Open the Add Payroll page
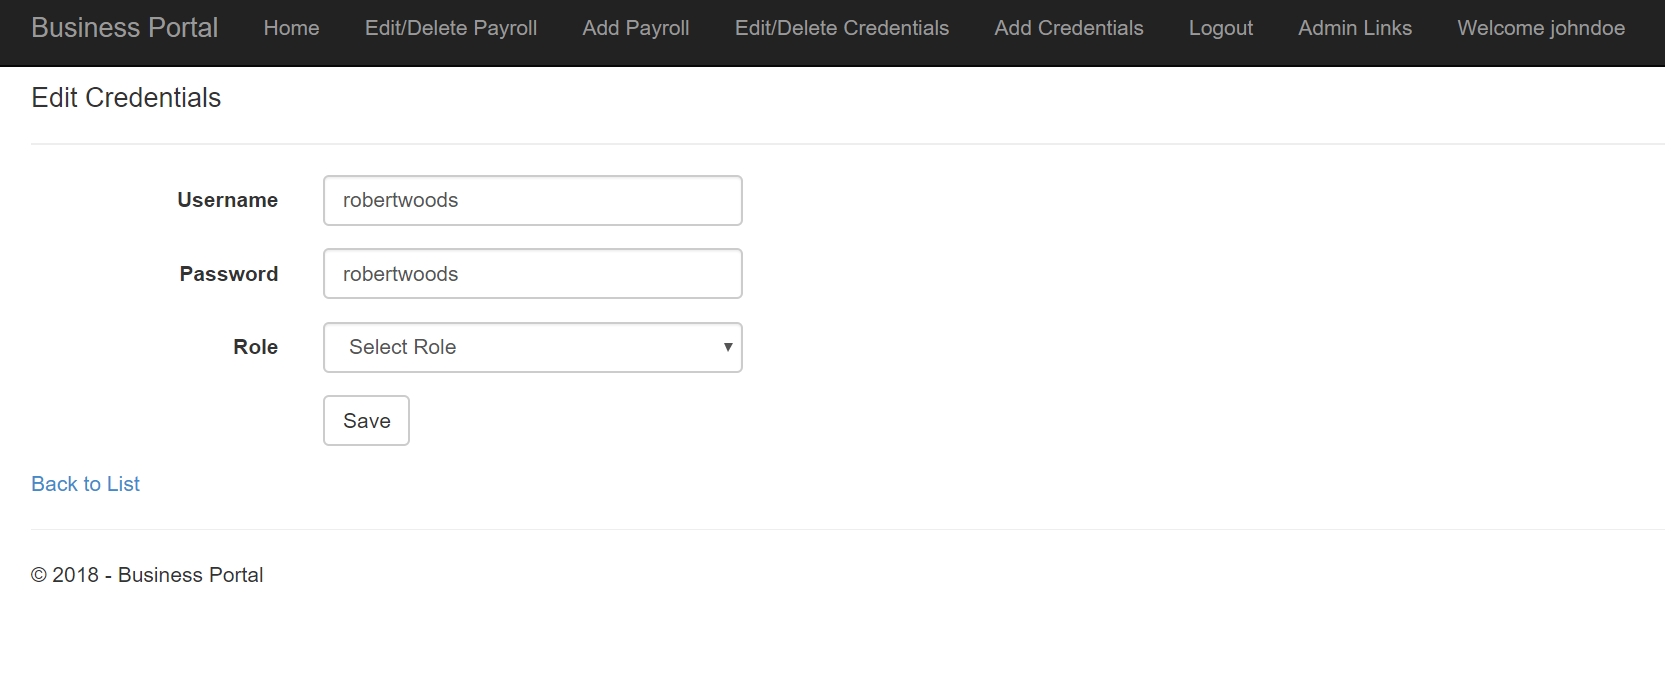The width and height of the screenshot is (1665, 674). (x=636, y=28)
